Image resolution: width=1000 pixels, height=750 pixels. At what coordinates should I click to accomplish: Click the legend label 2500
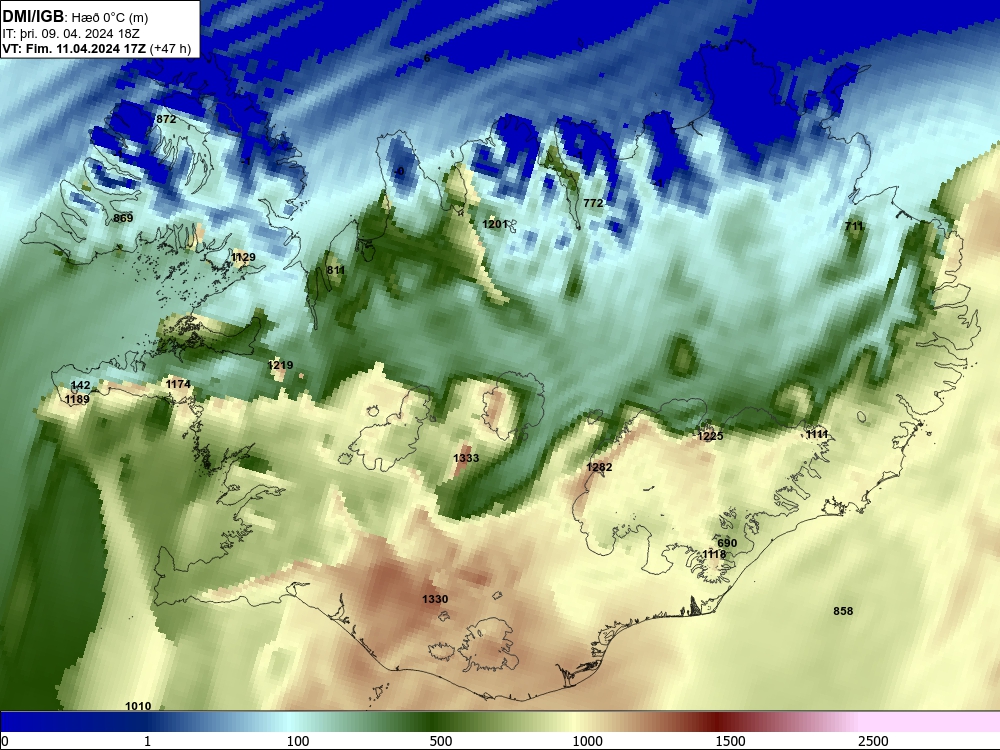click(873, 741)
